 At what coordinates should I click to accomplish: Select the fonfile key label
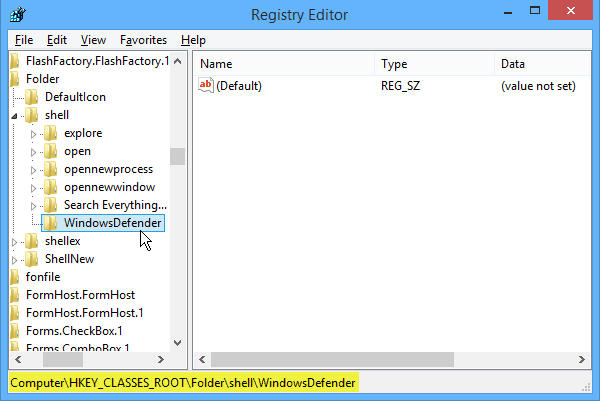[43, 277]
